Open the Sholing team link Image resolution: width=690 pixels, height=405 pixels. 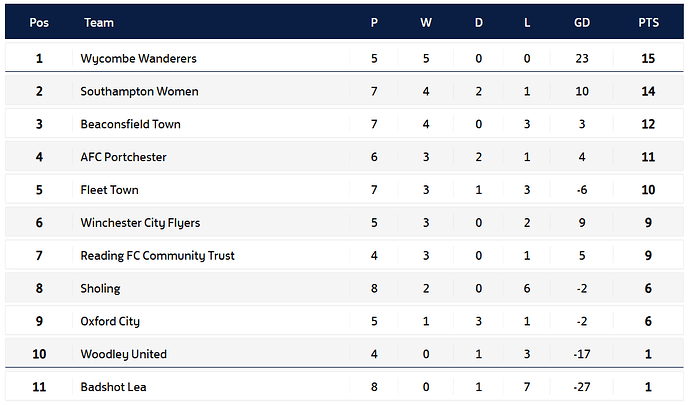pos(100,289)
